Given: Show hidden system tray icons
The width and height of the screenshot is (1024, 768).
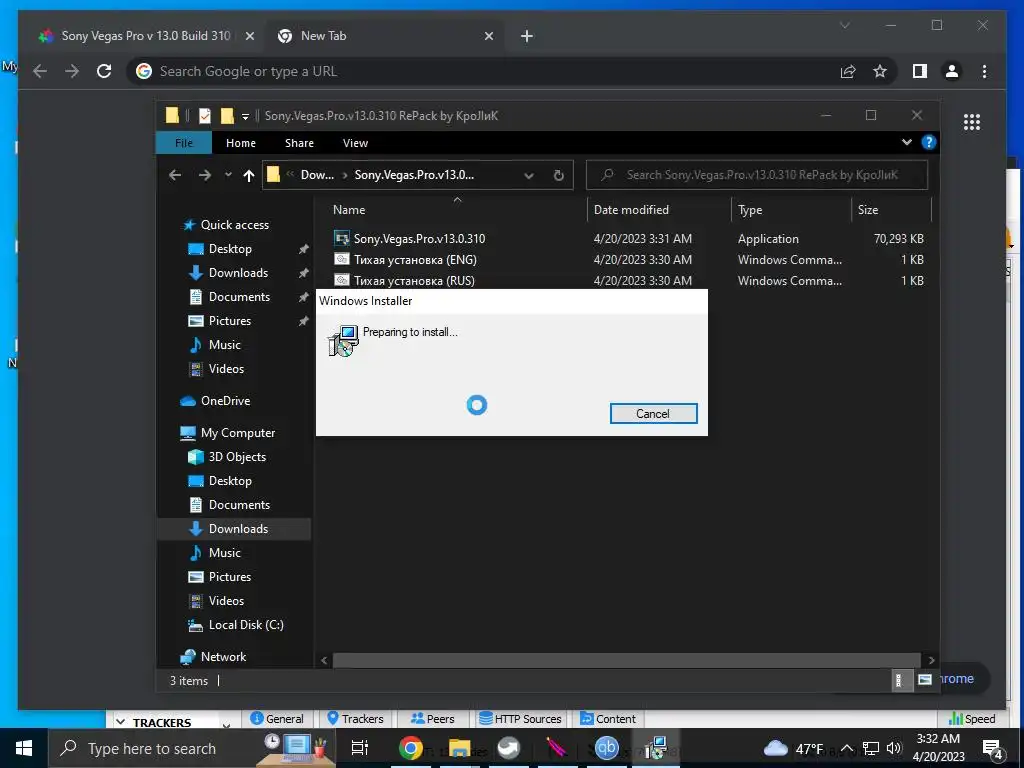Looking at the screenshot, I should [x=846, y=748].
